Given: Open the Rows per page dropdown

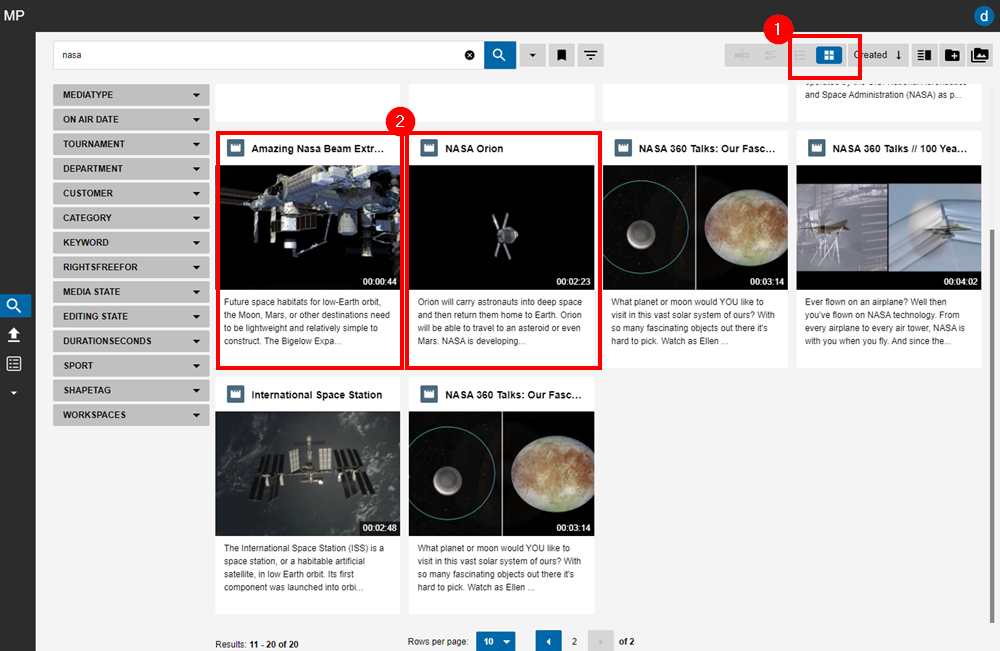Looking at the screenshot, I should point(497,641).
